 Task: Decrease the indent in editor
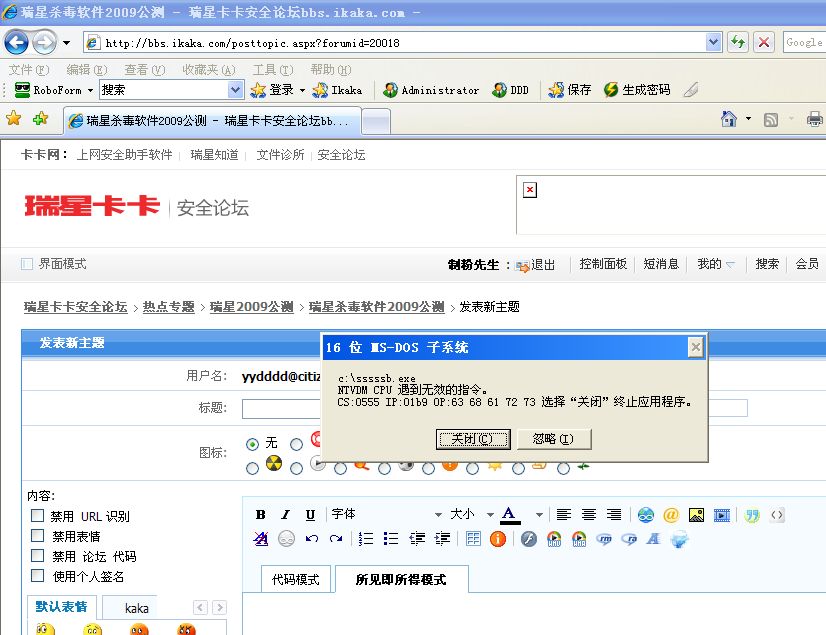(x=417, y=539)
